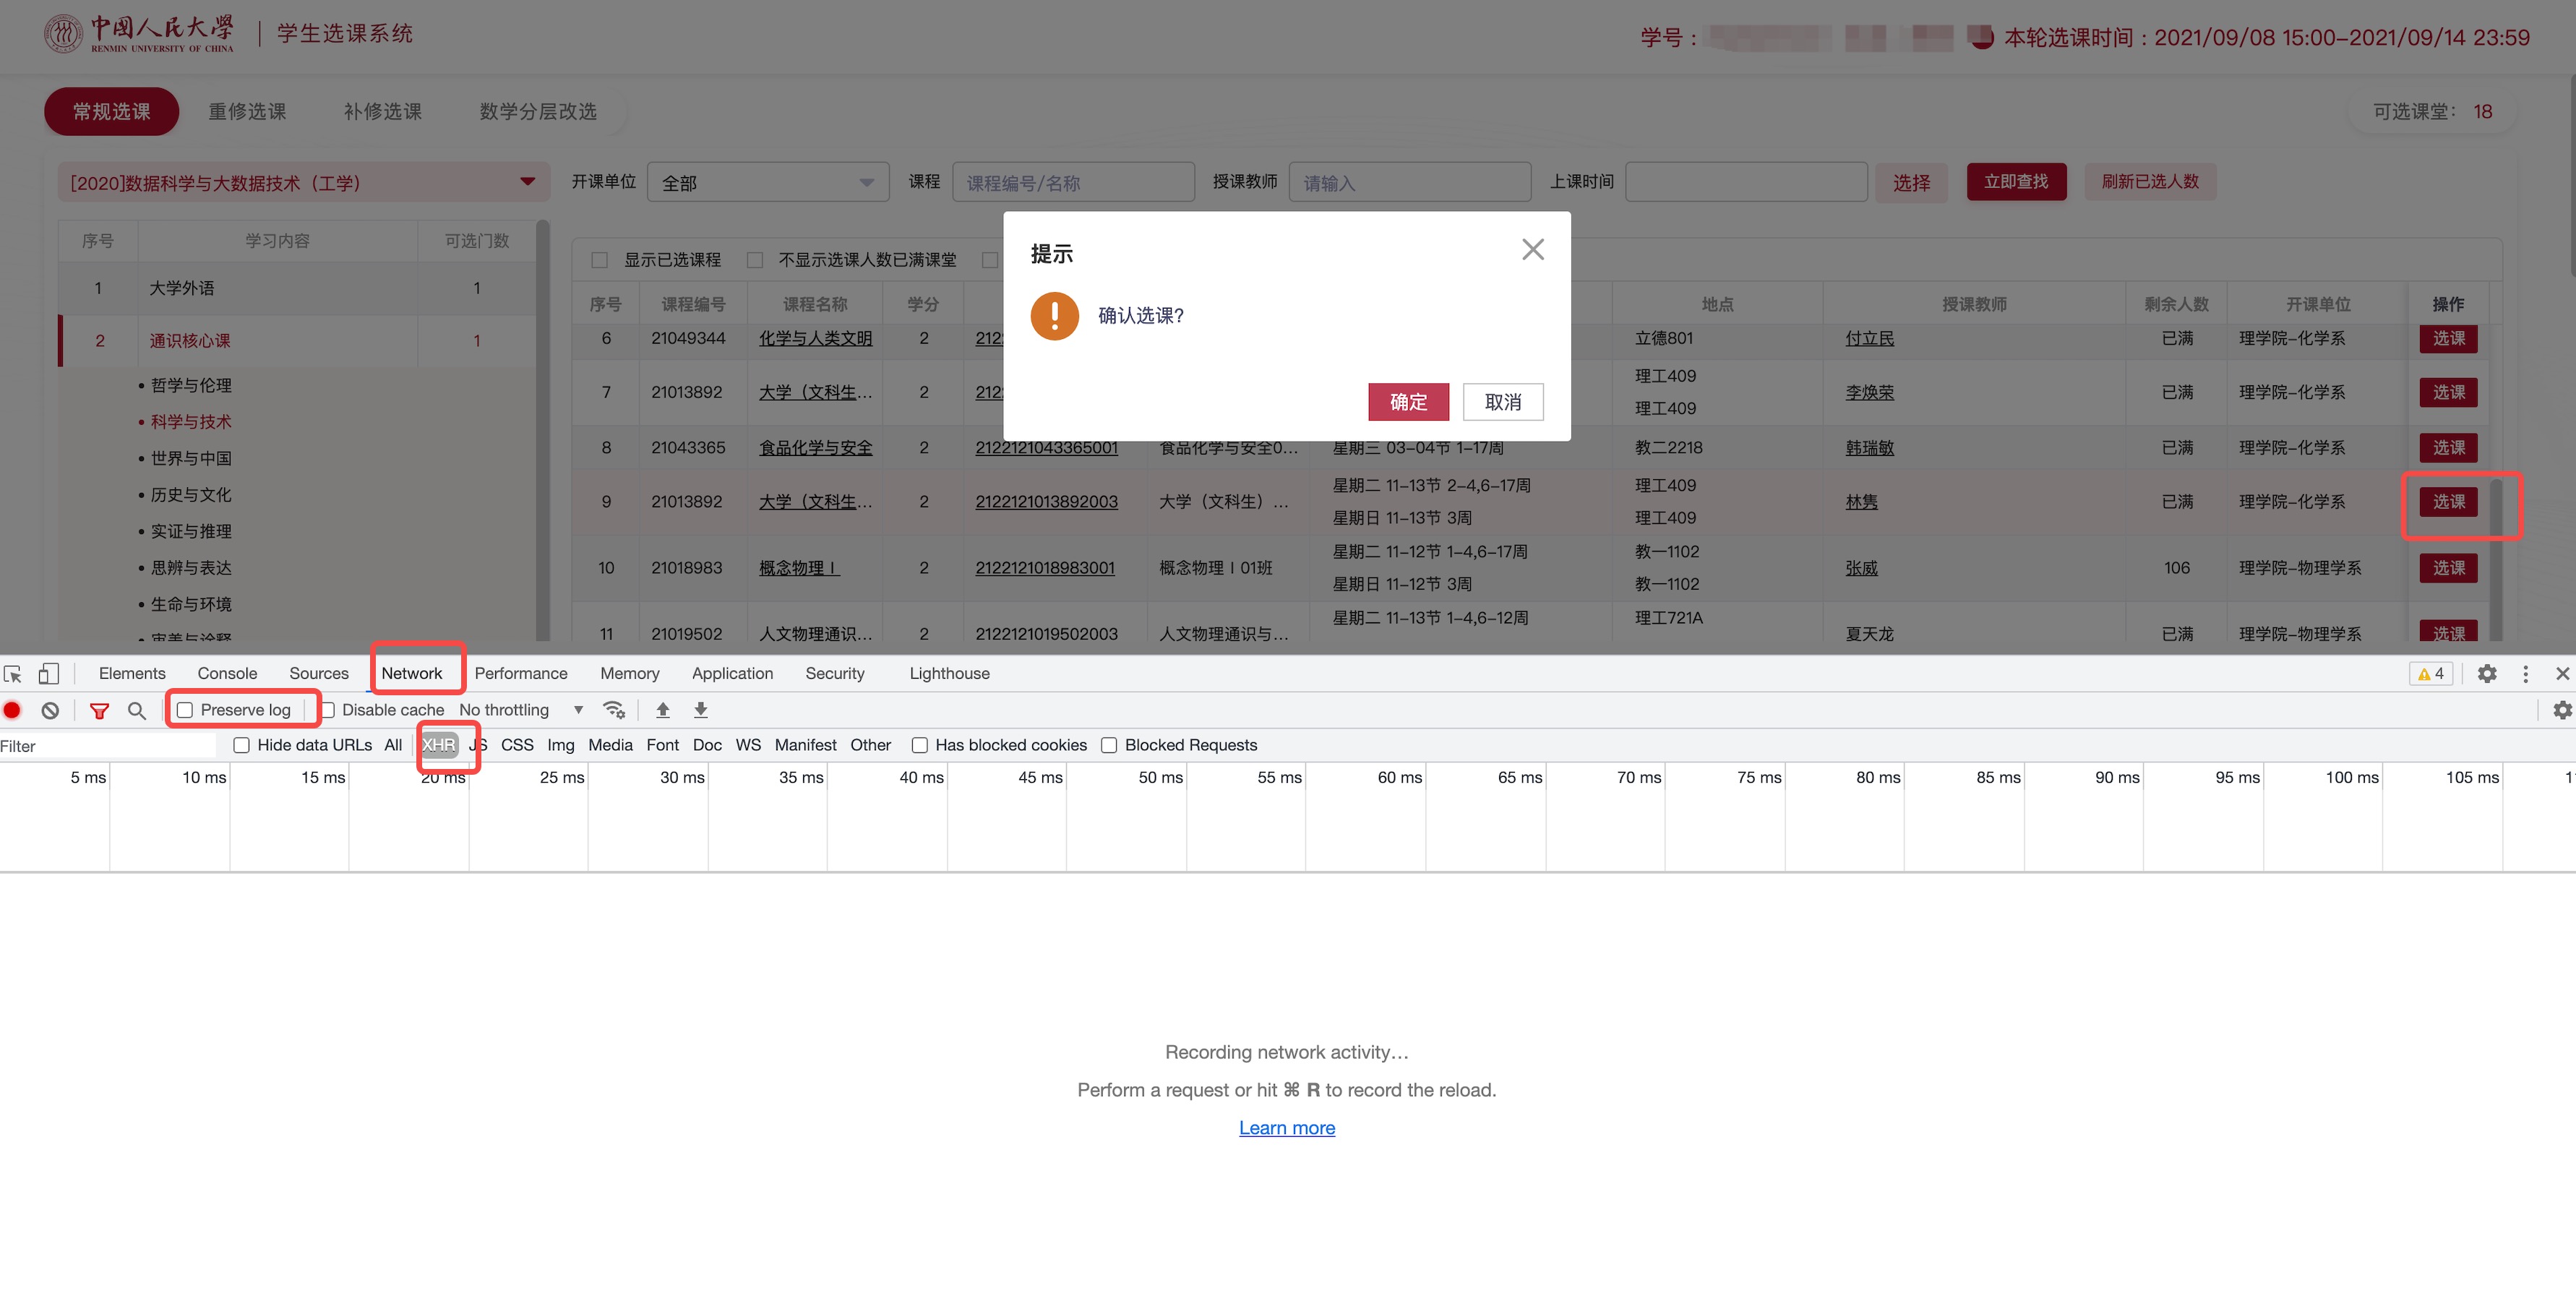Viewport: 2576px width, 1298px height.
Task: Click the record network log button
Action: [13, 710]
